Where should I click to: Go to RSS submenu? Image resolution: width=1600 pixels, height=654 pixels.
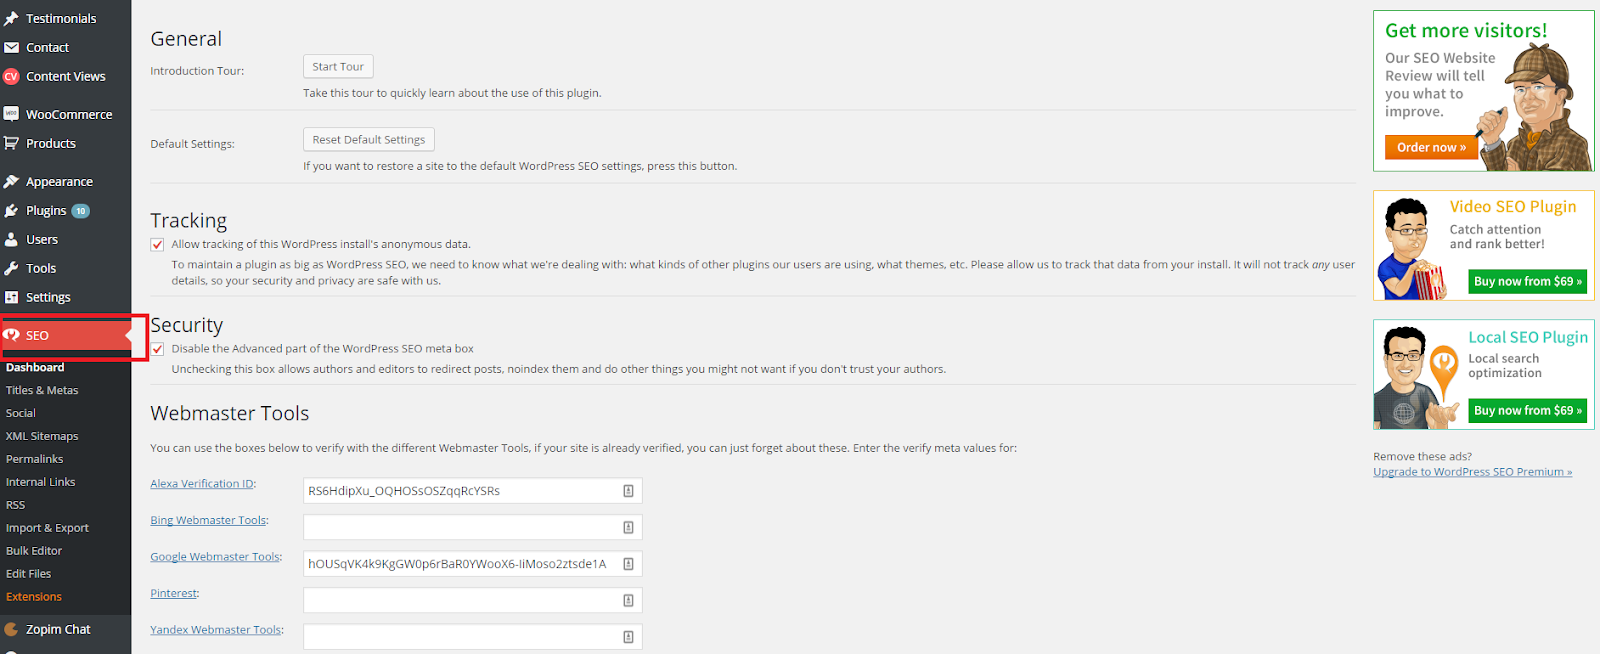(x=15, y=505)
